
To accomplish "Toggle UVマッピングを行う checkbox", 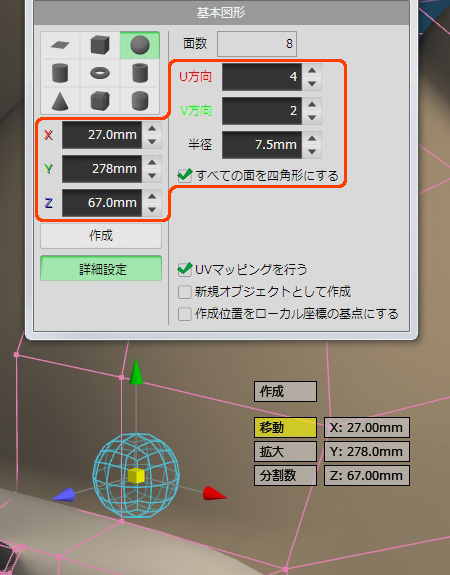I will (x=185, y=270).
